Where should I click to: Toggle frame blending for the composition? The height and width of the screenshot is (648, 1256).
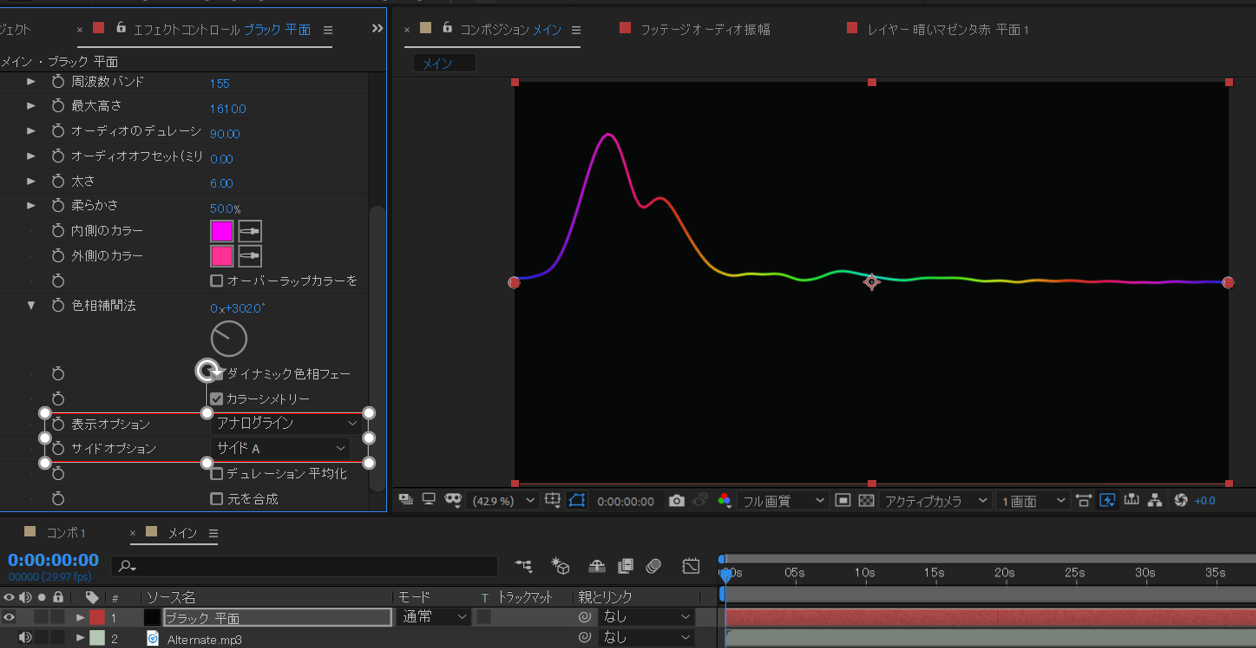pos(625,566)
